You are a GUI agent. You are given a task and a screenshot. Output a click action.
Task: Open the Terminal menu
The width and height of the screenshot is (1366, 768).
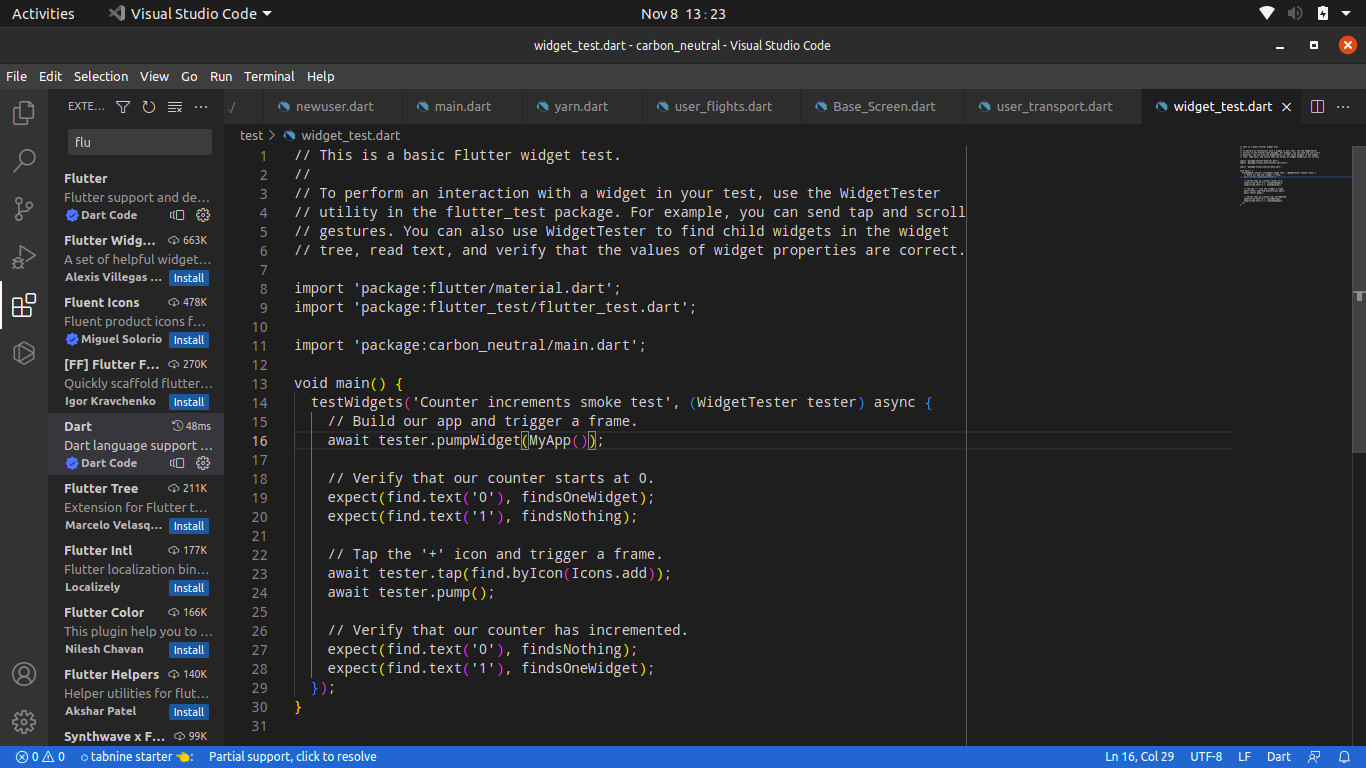click(268, 76)
